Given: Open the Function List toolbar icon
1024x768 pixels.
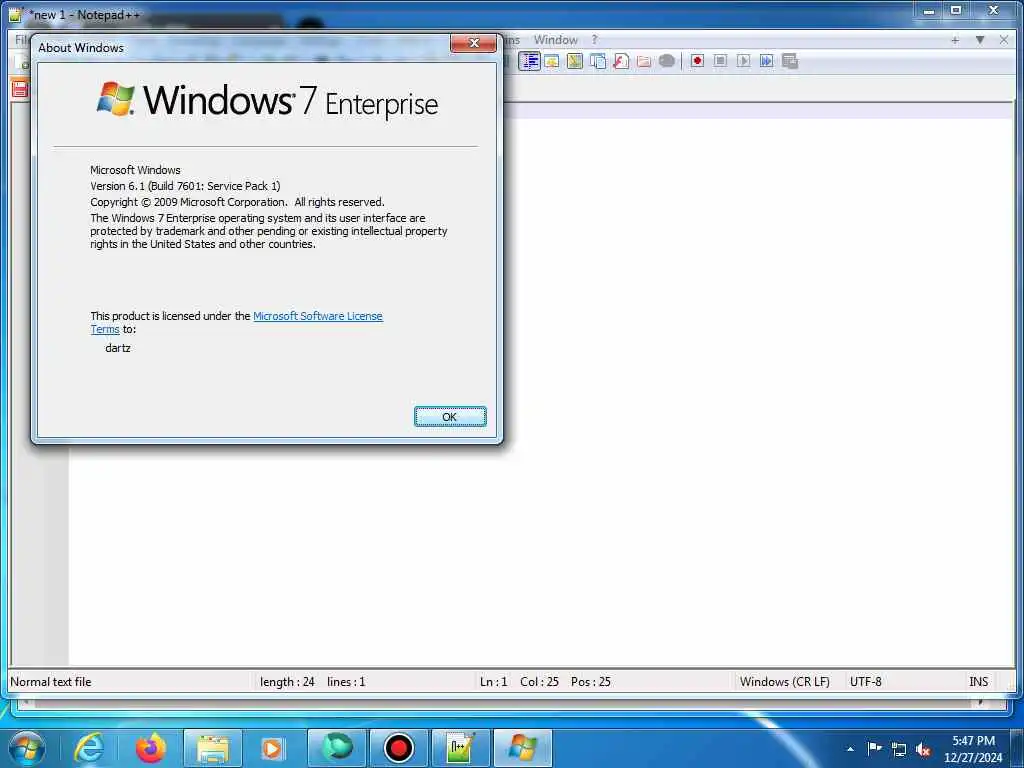Looking at the screenshot, I should (621, 61).
